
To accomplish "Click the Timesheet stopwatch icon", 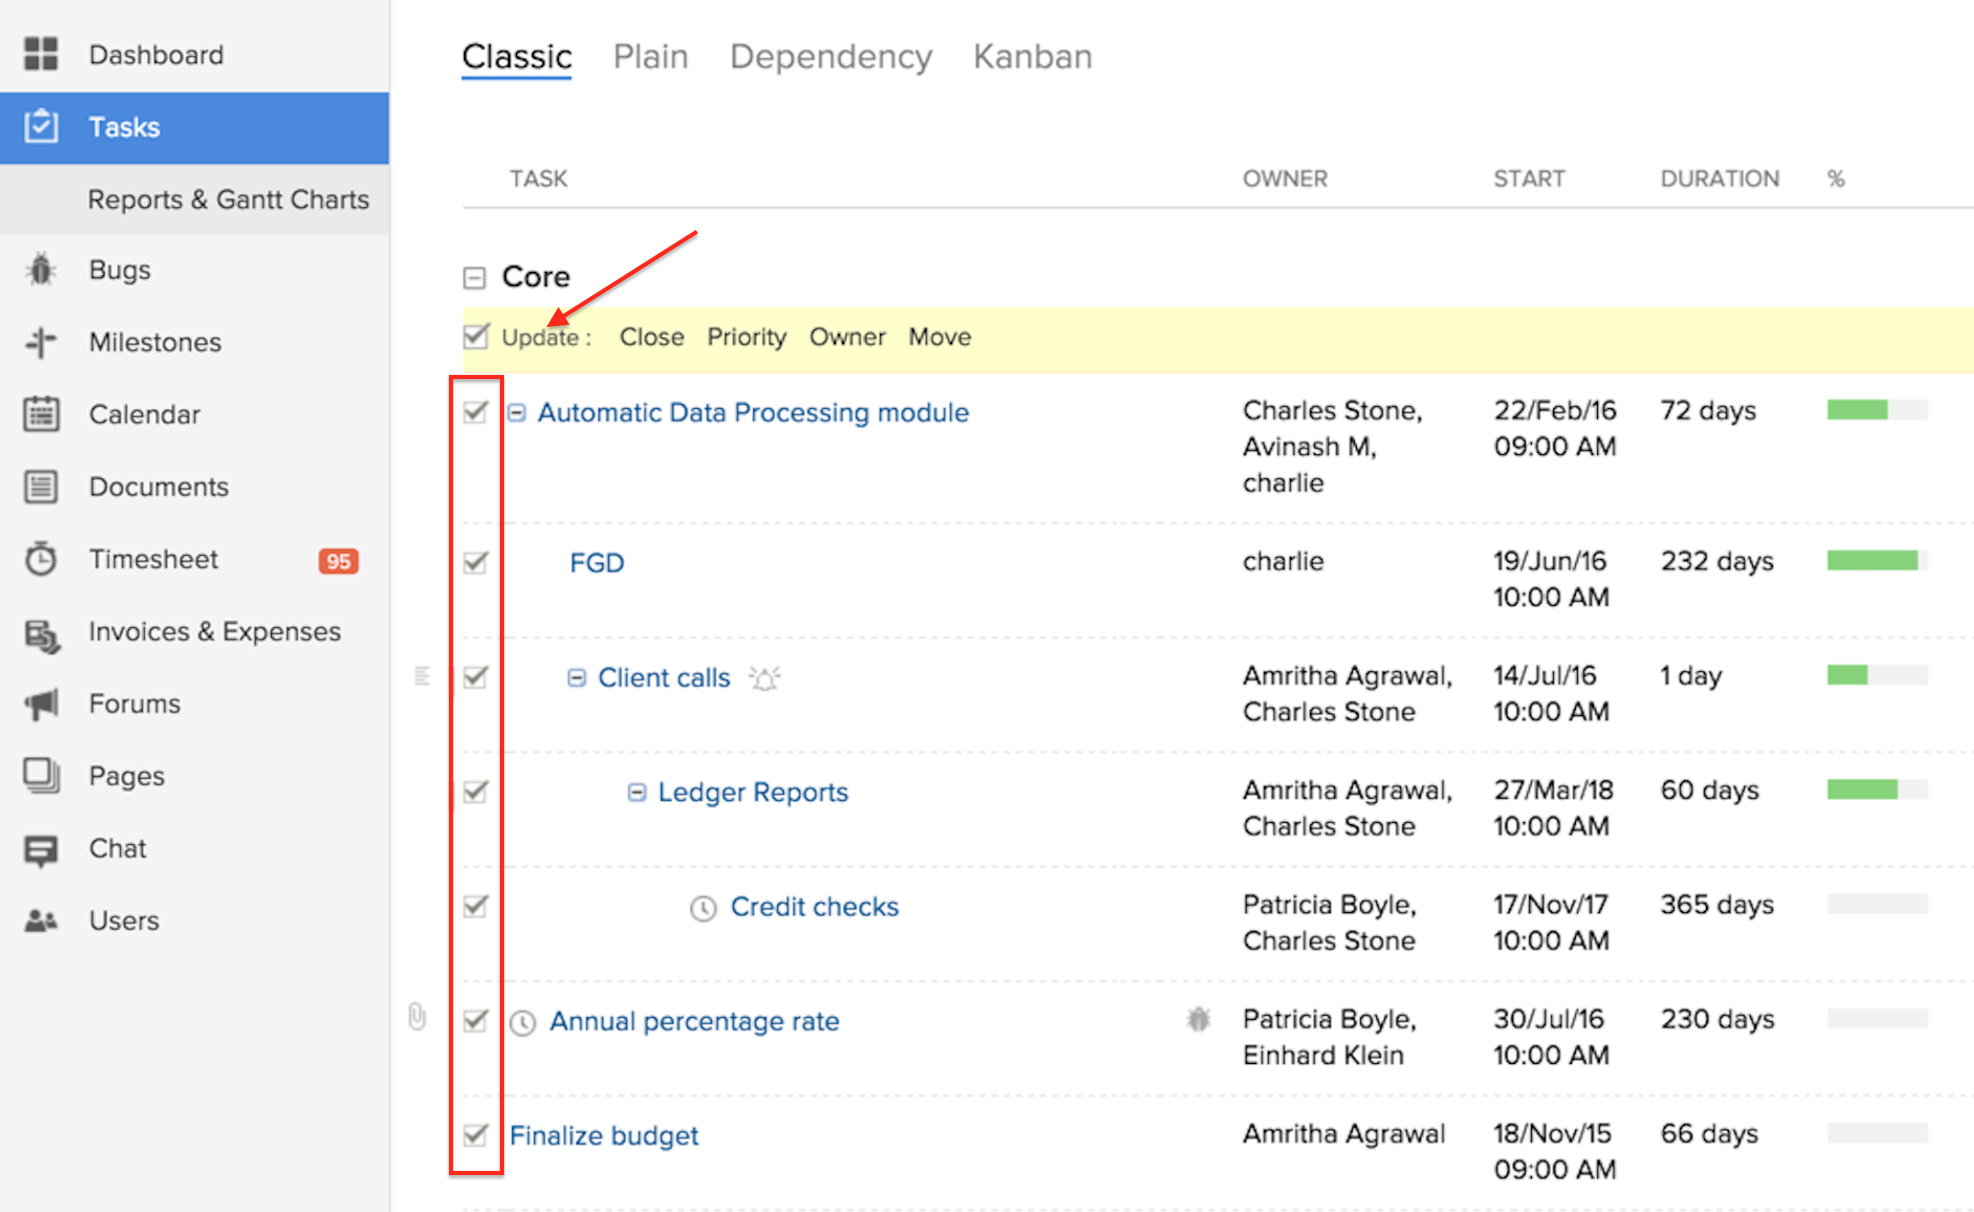I will [x=41, y=559].
